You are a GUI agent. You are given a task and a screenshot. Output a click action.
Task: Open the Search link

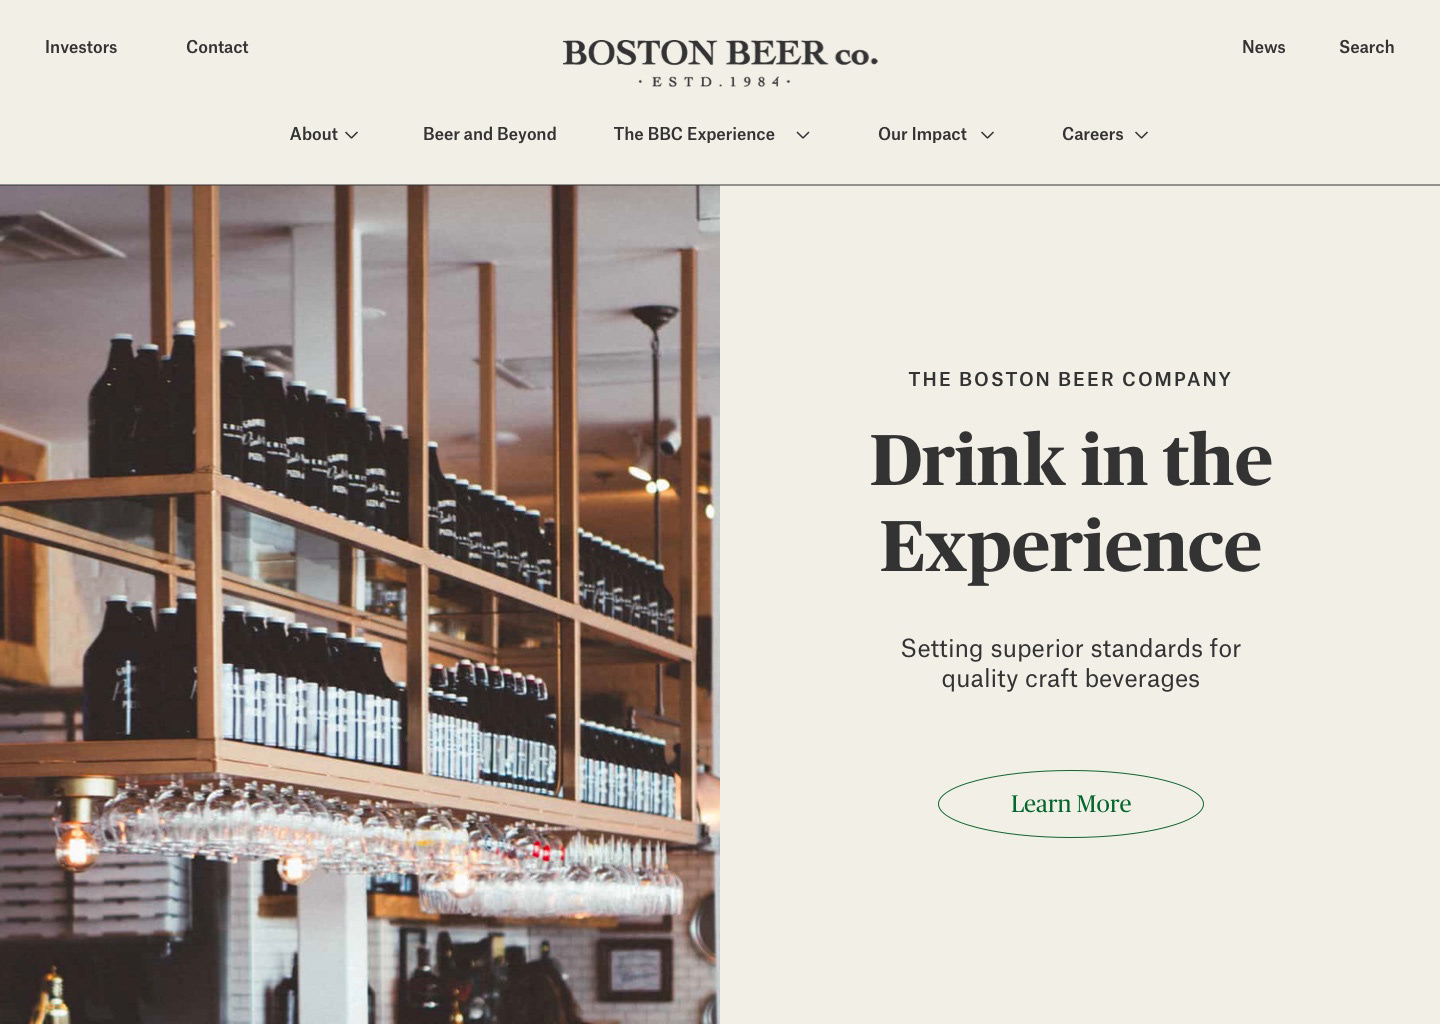tap(1366, 47)
